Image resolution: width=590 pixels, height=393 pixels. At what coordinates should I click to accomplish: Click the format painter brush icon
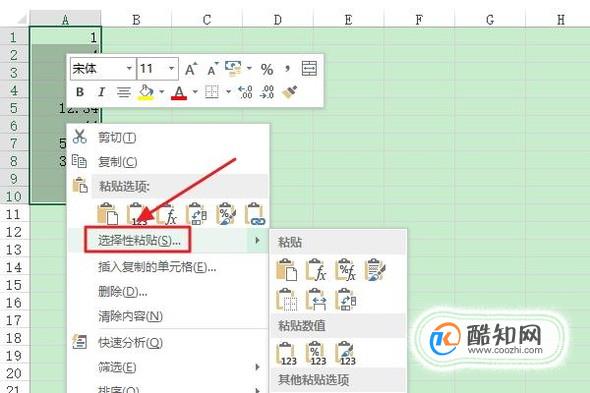pos(289,92)
